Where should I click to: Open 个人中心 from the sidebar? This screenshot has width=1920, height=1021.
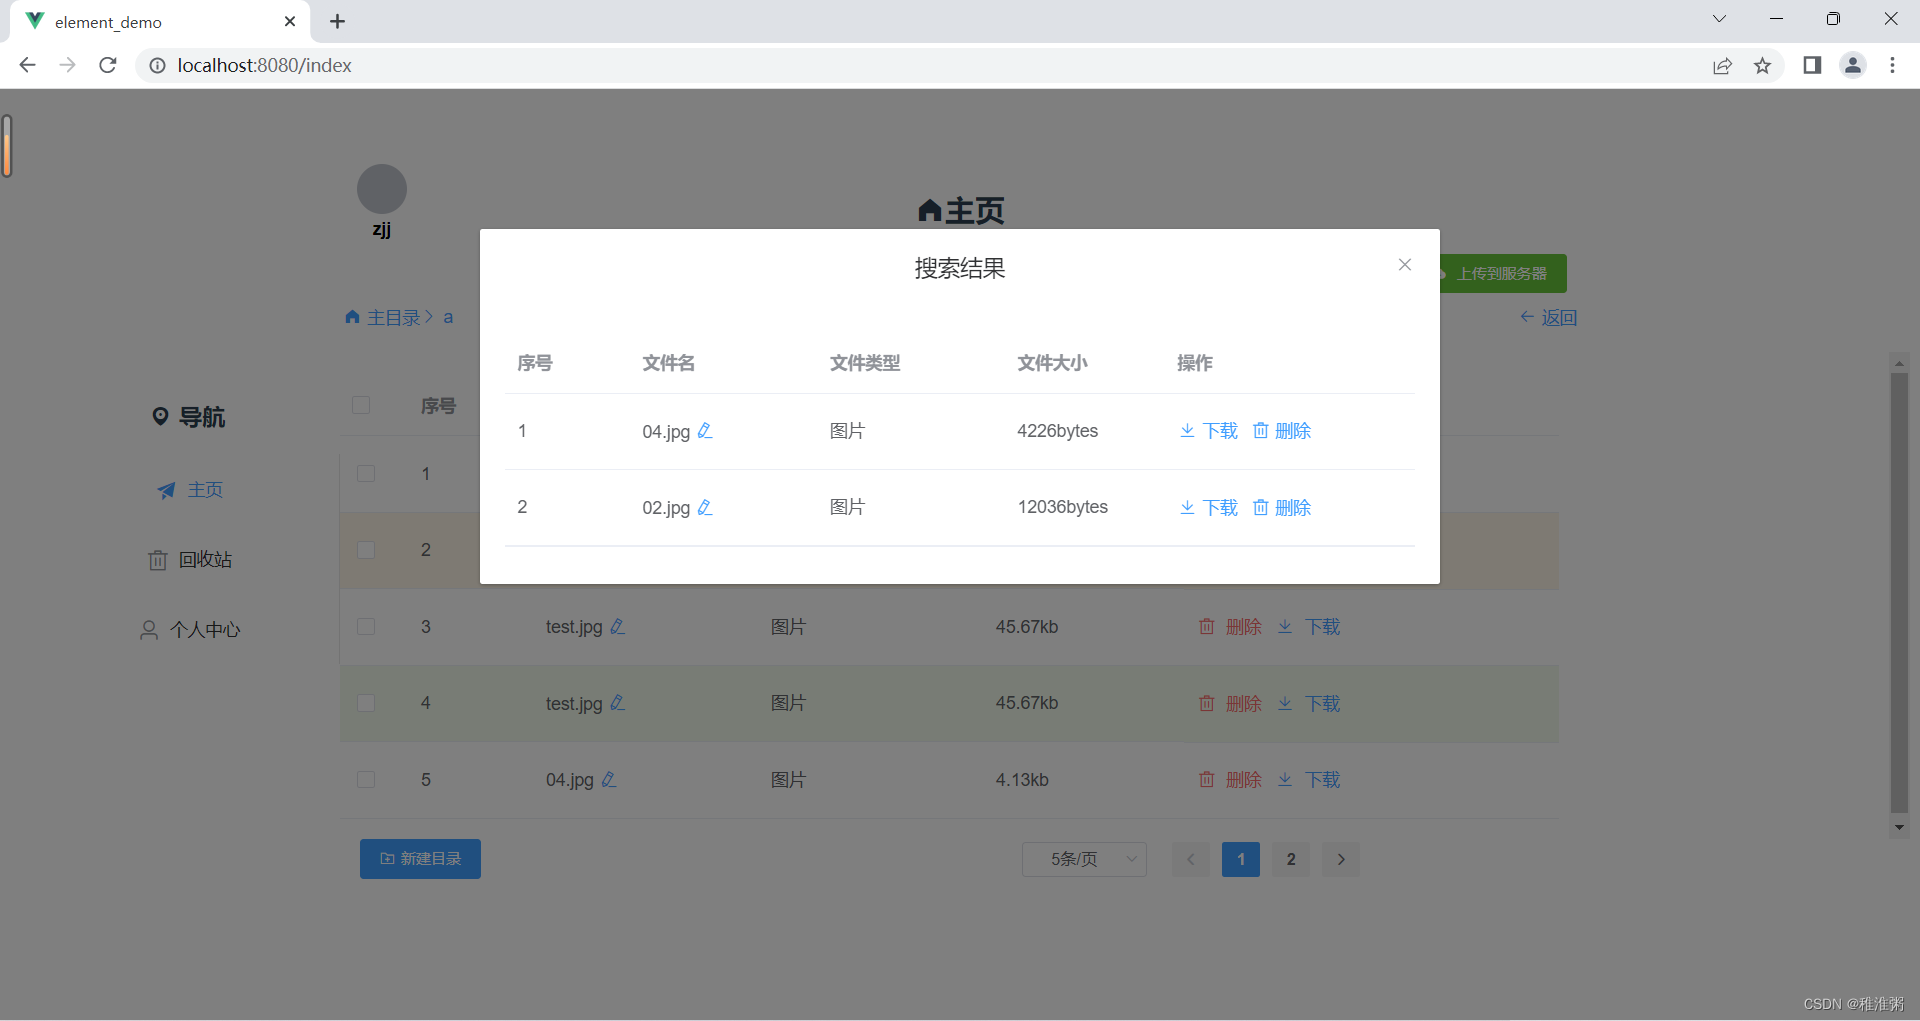click(x=205, y=630)
